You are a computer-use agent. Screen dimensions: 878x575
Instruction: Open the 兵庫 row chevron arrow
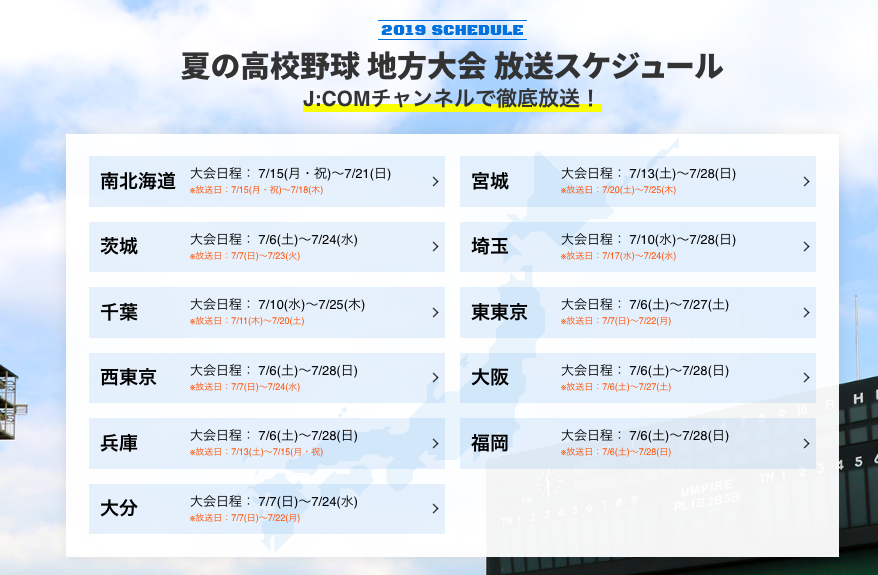[435, 443]
